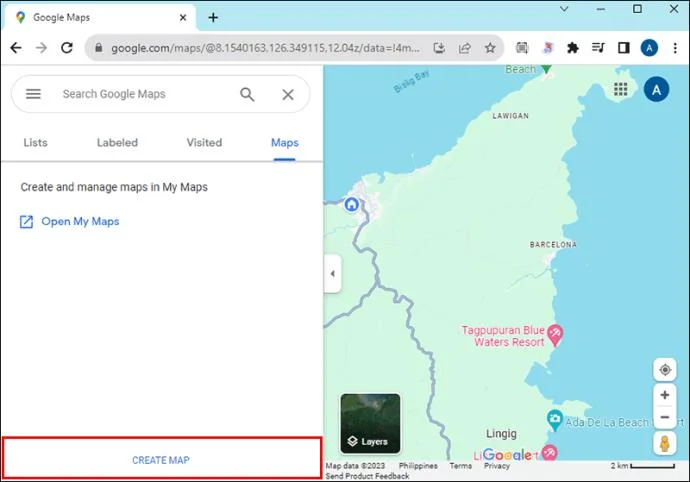690x482 pixels.
Task: Bookmark this page with star icon
Action: point(490,48)
